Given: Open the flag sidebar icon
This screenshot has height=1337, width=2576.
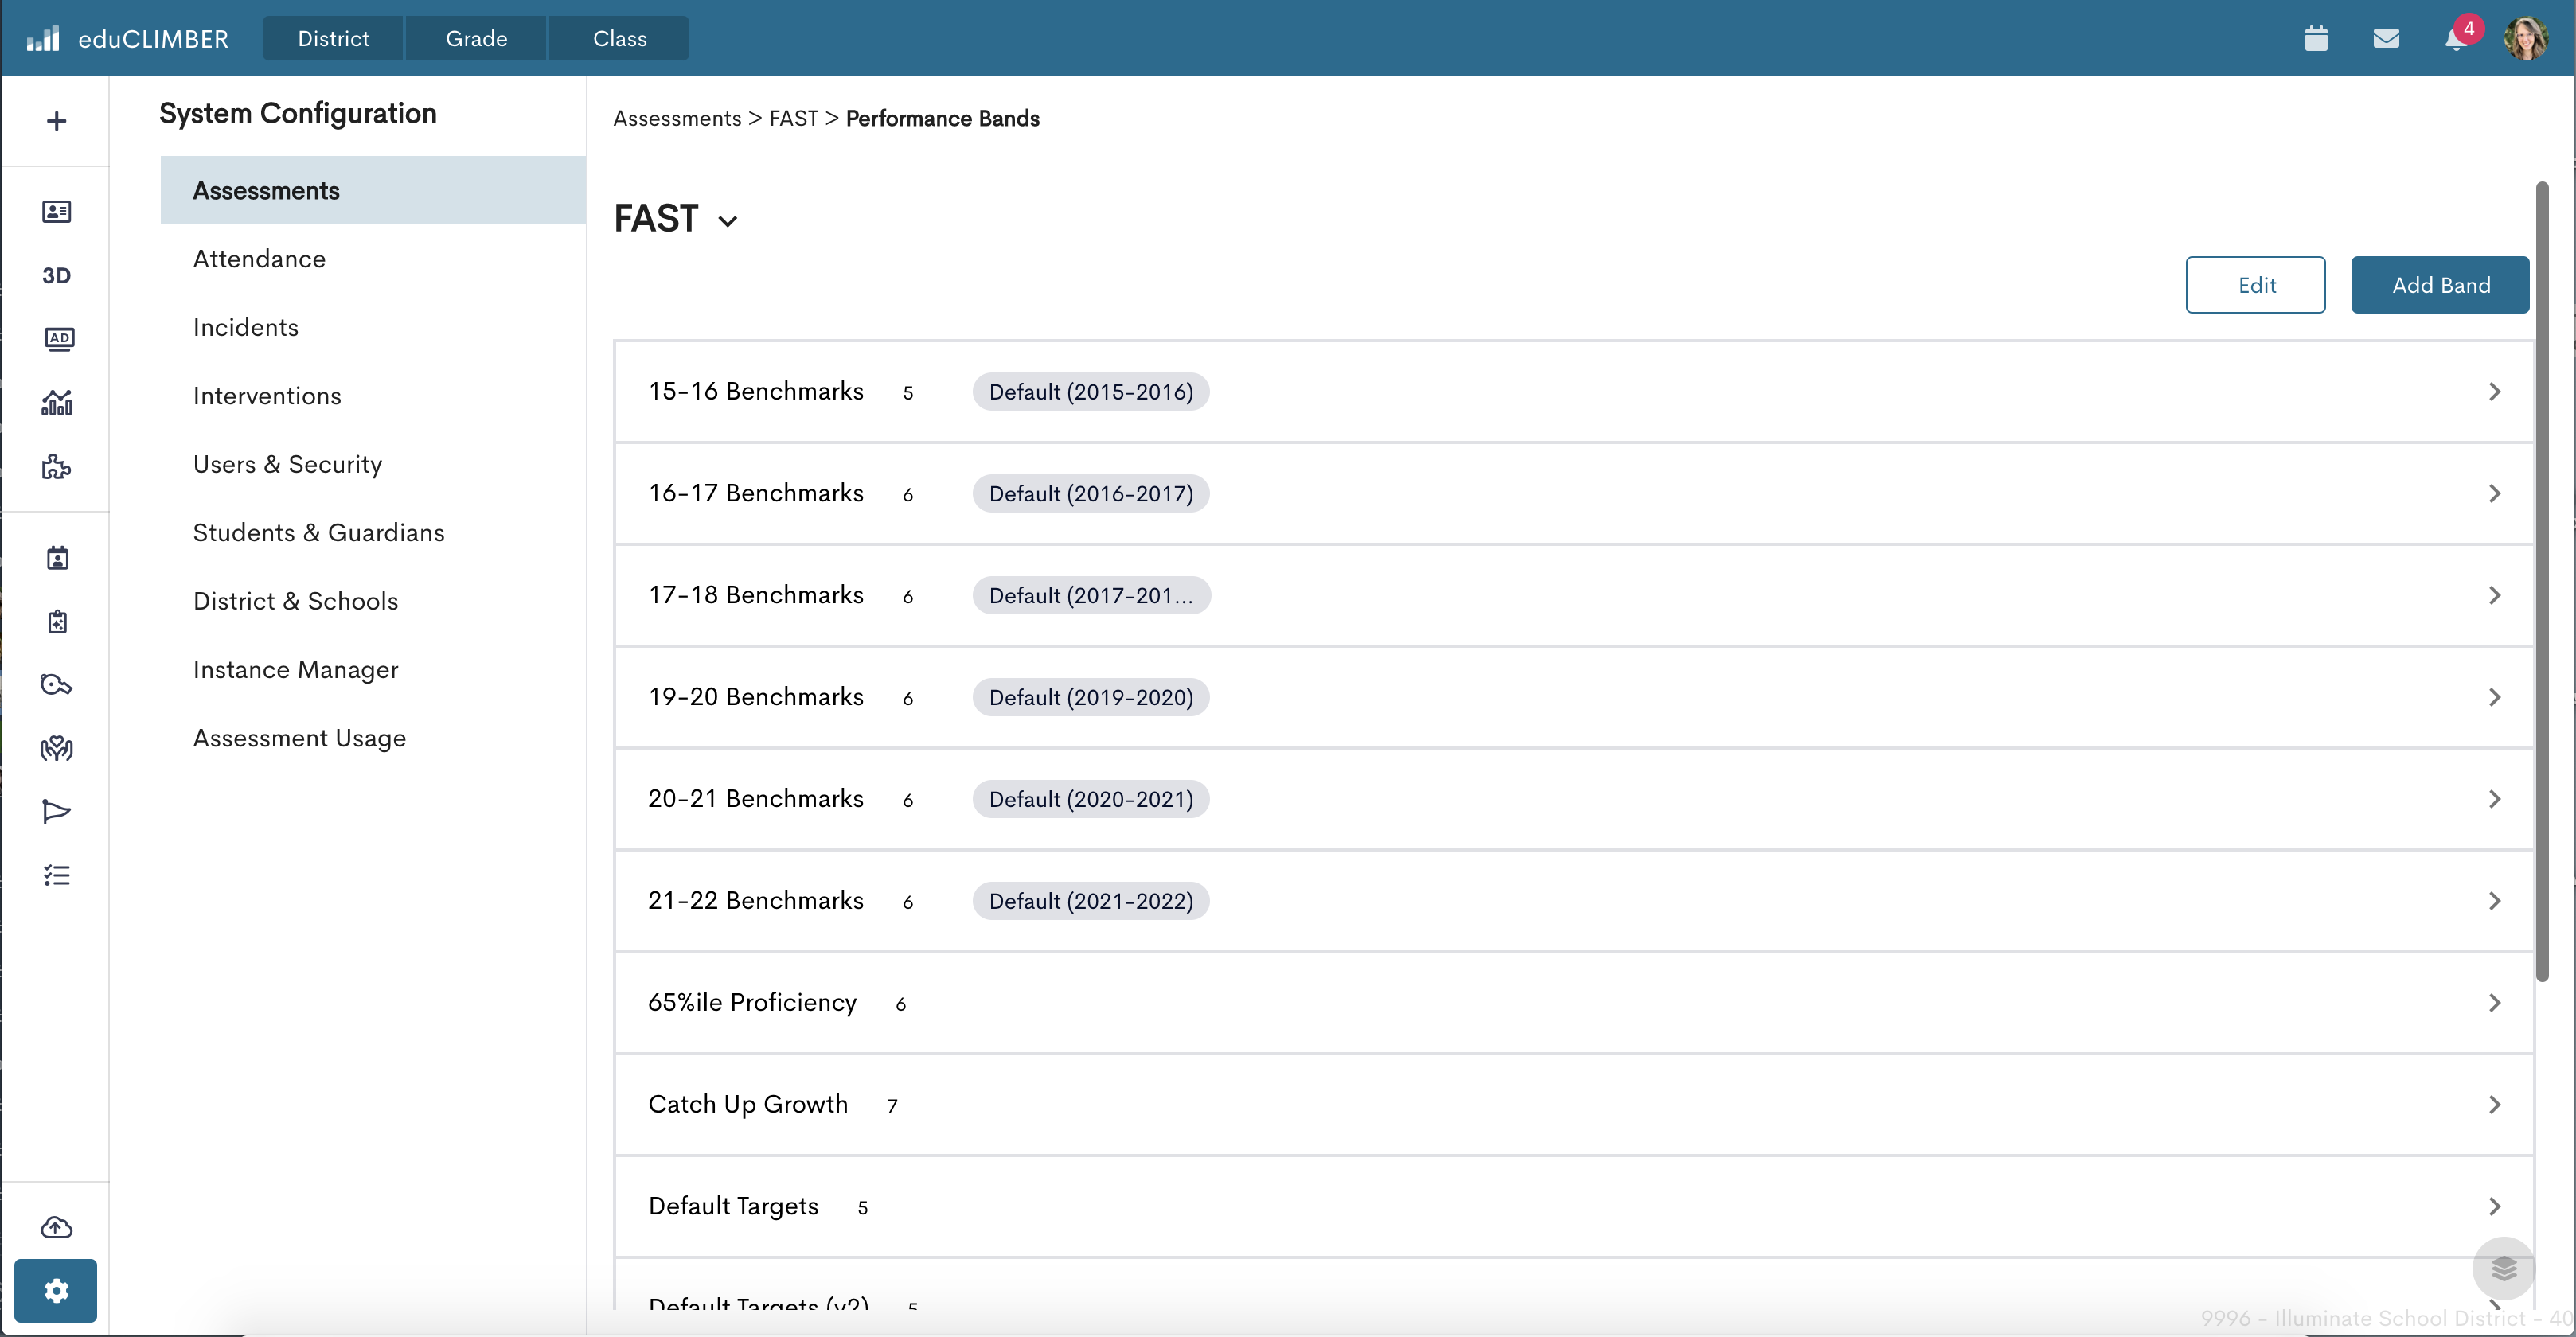Looking at the screenshot, I should 56,811.
